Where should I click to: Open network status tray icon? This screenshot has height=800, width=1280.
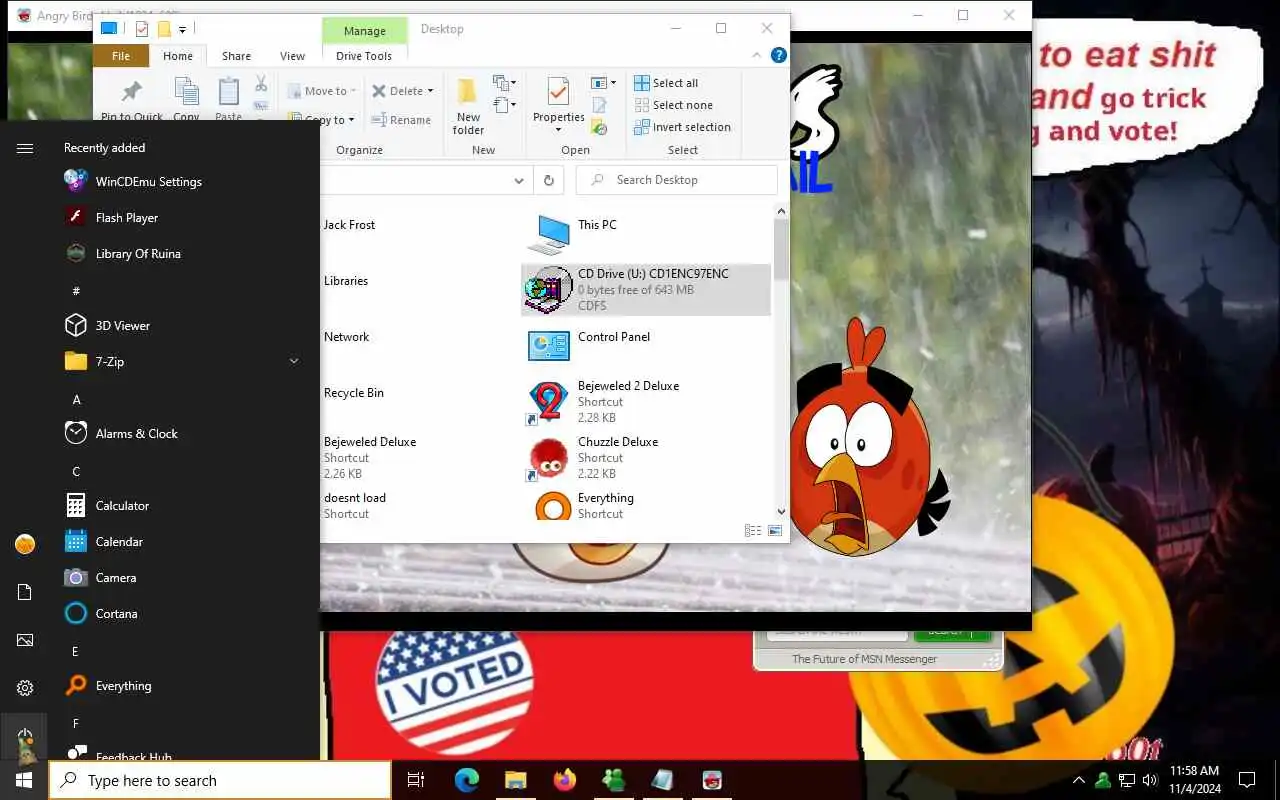point(1126,780)
